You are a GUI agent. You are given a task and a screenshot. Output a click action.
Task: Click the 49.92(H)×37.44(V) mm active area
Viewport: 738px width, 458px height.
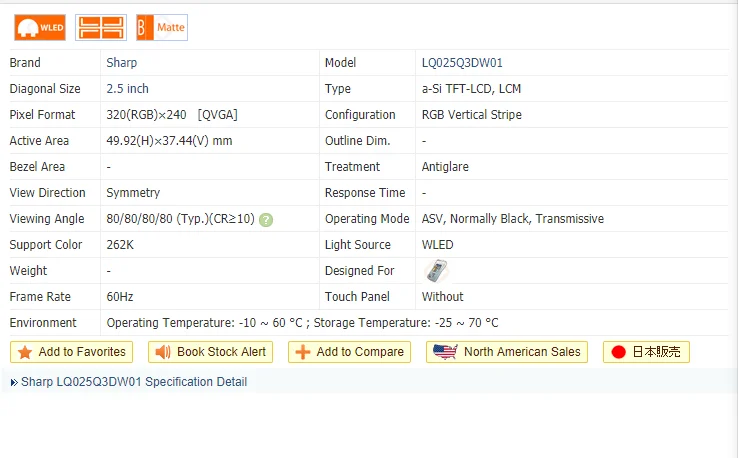pos(169,141)
